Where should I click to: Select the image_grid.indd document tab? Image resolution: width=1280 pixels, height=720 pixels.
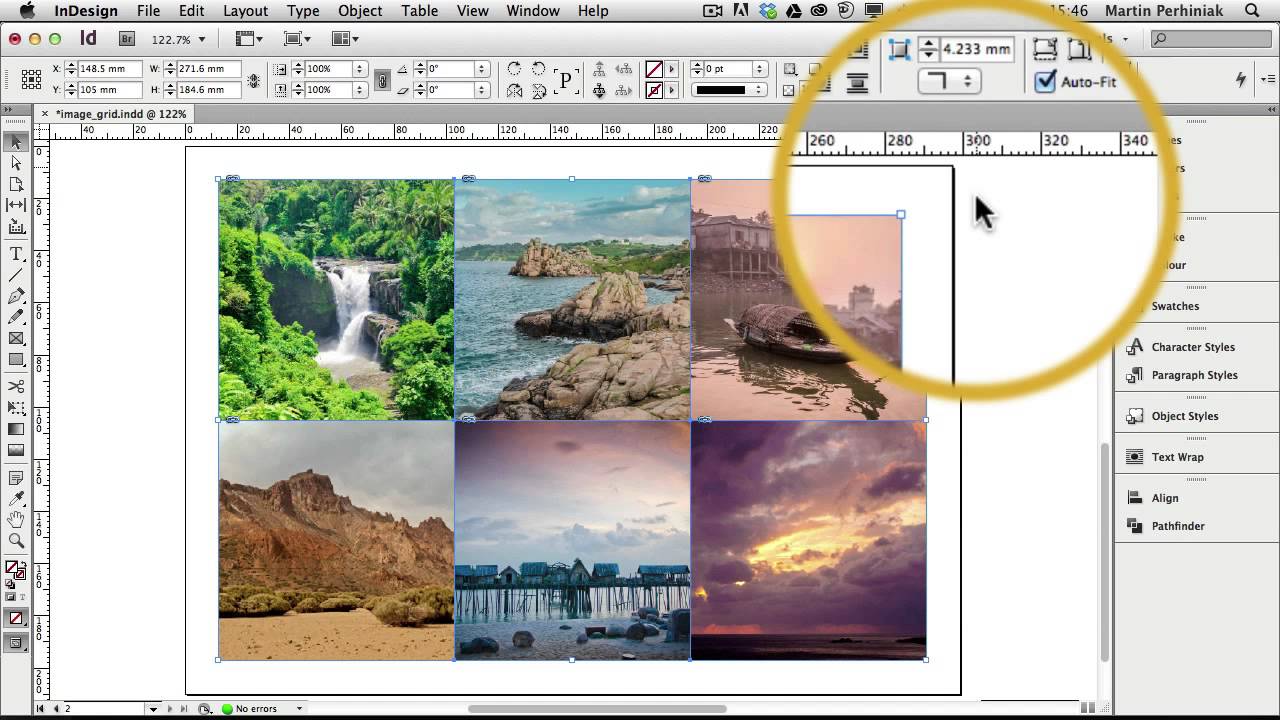tap(121, 114)
